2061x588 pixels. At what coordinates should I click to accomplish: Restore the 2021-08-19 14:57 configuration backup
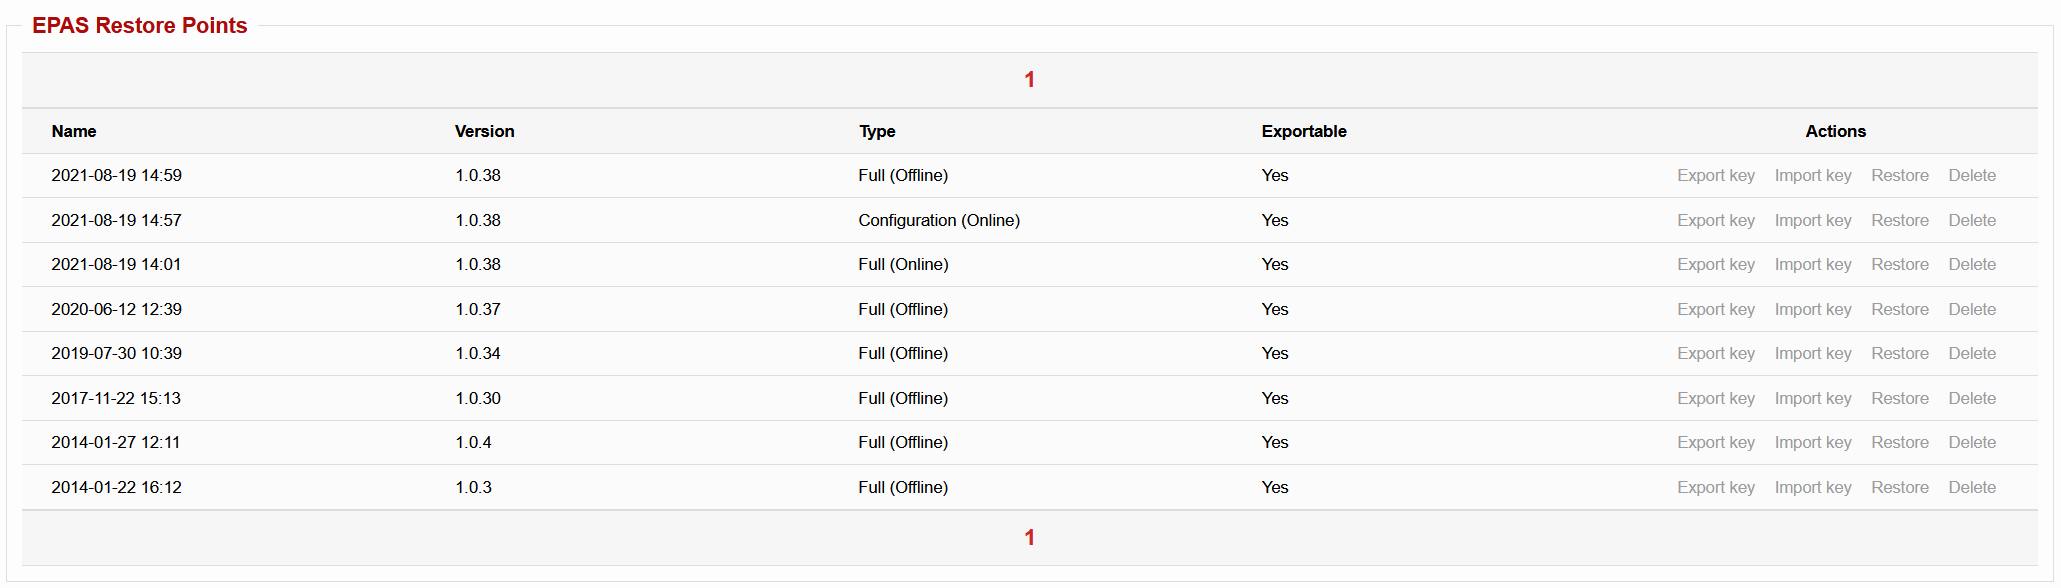[1899, 220]
